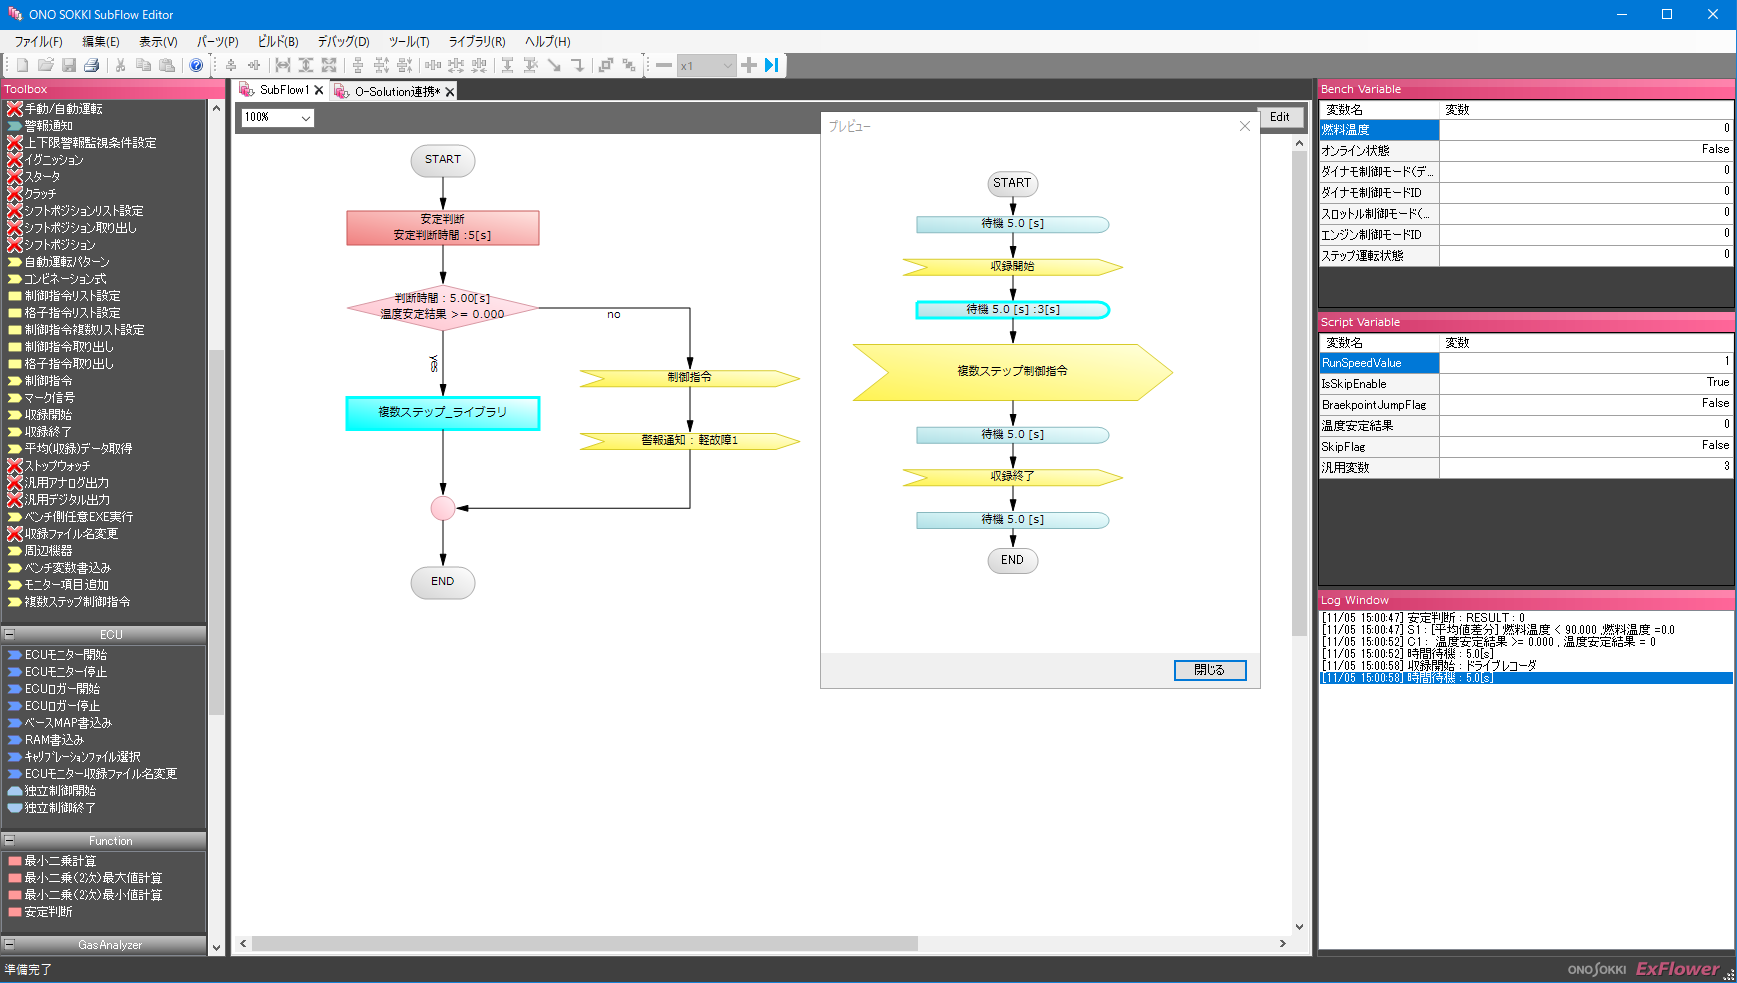Select the 制御指令 yellow flow block
Image resolution: width=1737 pixels, height=983 pixels.
point(690,377)
